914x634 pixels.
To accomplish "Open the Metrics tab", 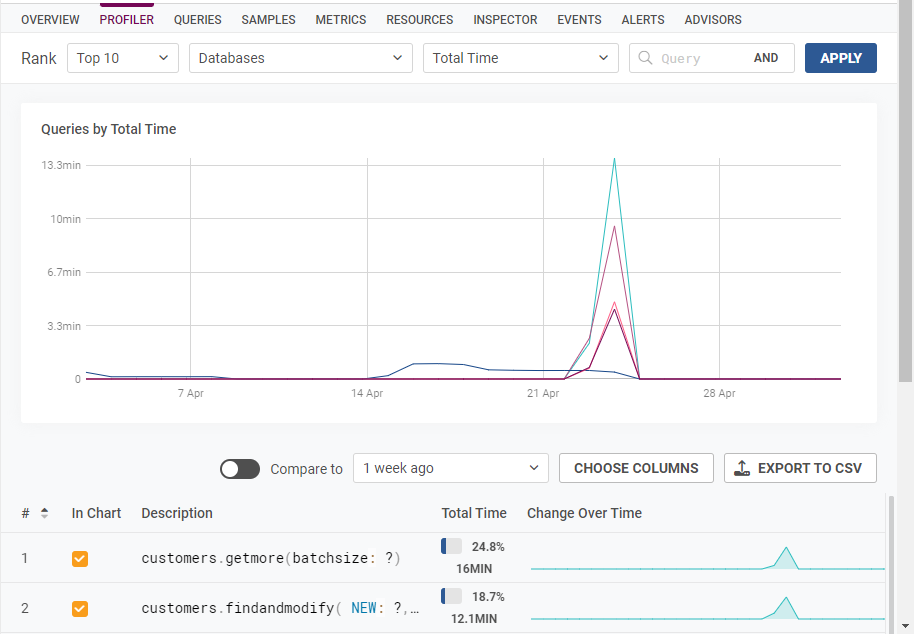I will pyautogui.click(x=341, y=19).
